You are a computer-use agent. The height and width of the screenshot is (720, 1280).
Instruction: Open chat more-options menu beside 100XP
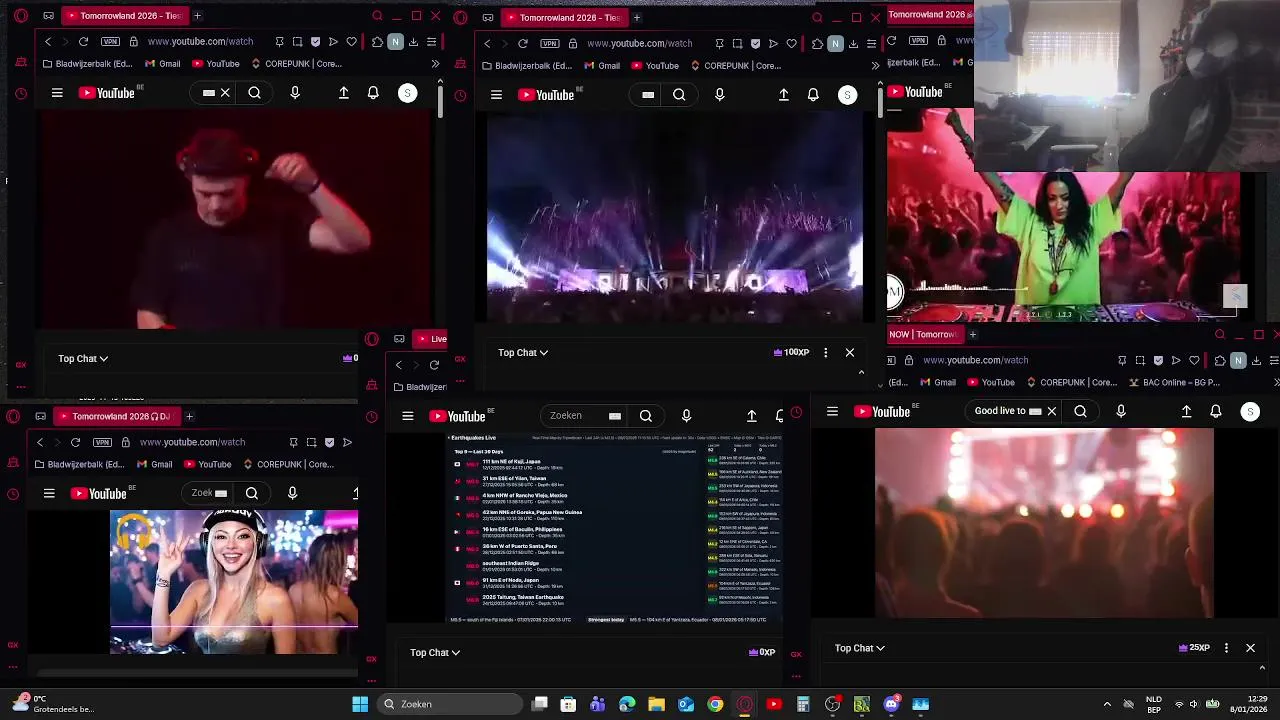point(825,352)
